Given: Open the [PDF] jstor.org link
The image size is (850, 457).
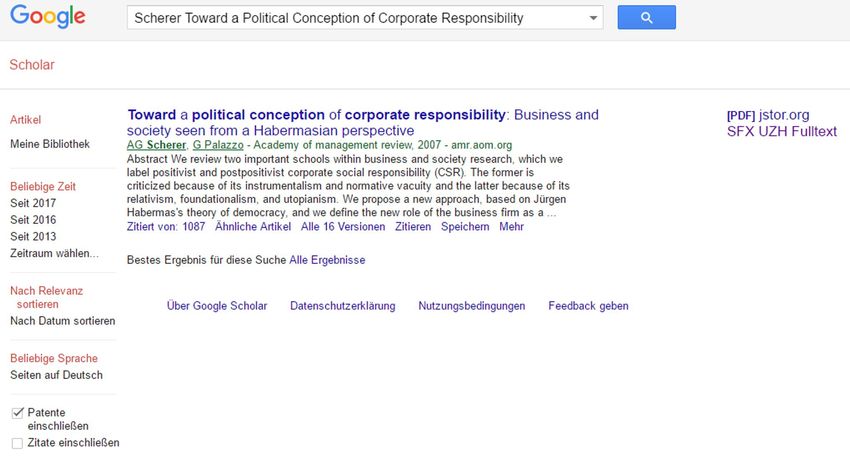Looking at the screenshot, I should pos(768,115).
